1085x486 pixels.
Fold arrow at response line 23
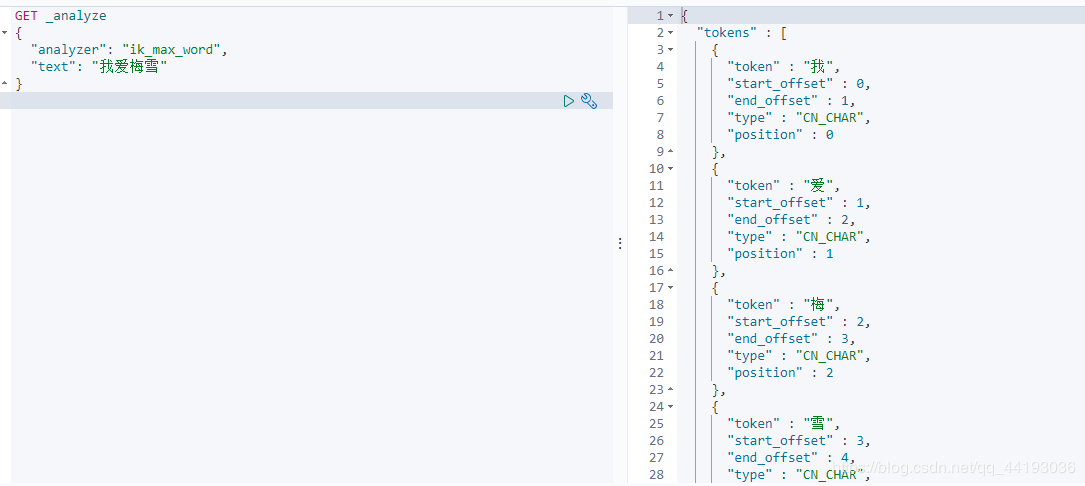click(x=671, y=390)
